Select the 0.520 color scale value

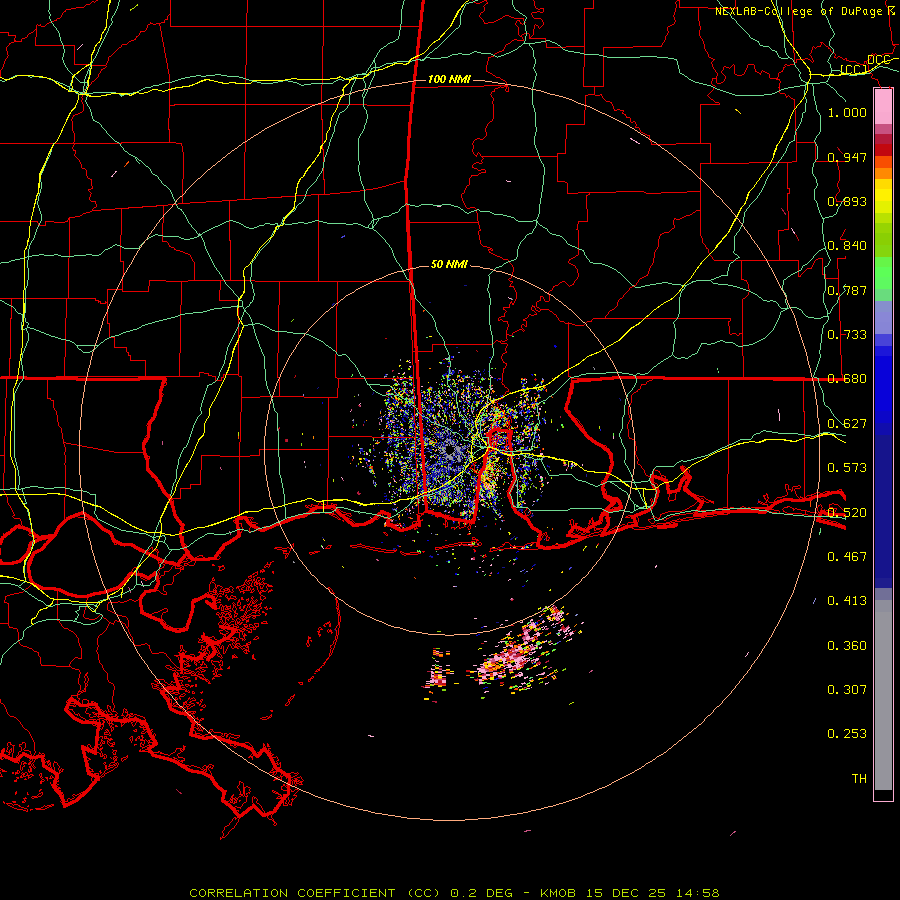coord(847,513)
